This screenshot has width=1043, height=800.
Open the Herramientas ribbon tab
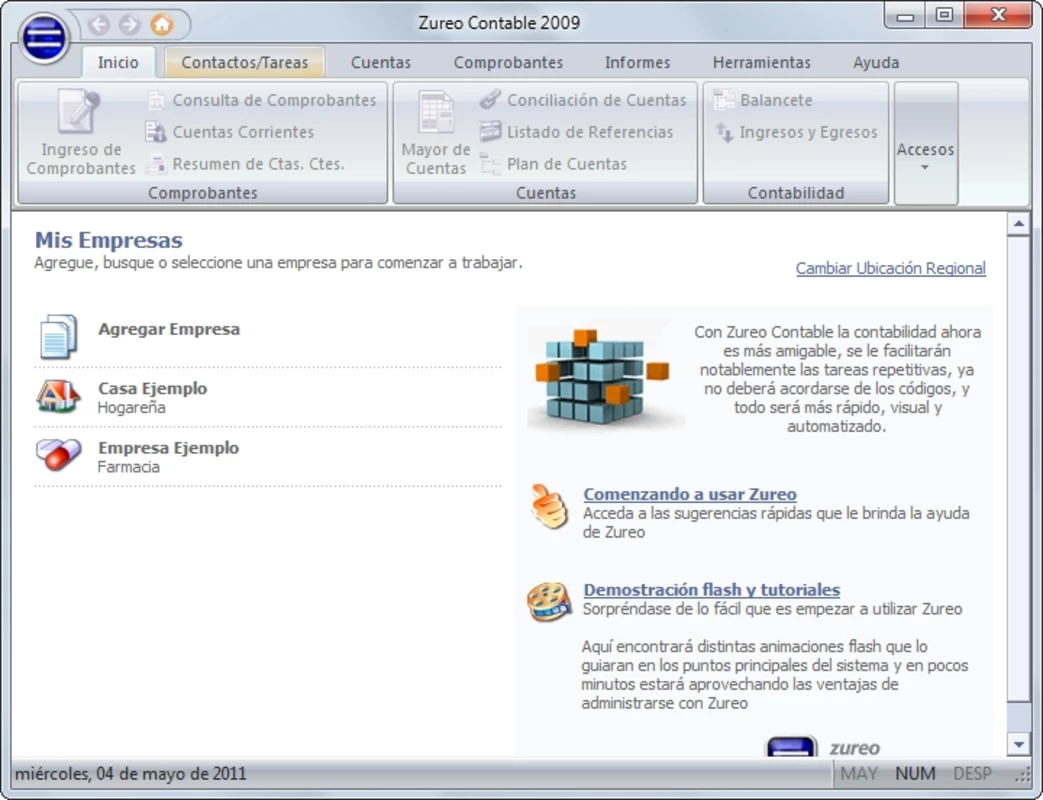click(x=762, y=63)
